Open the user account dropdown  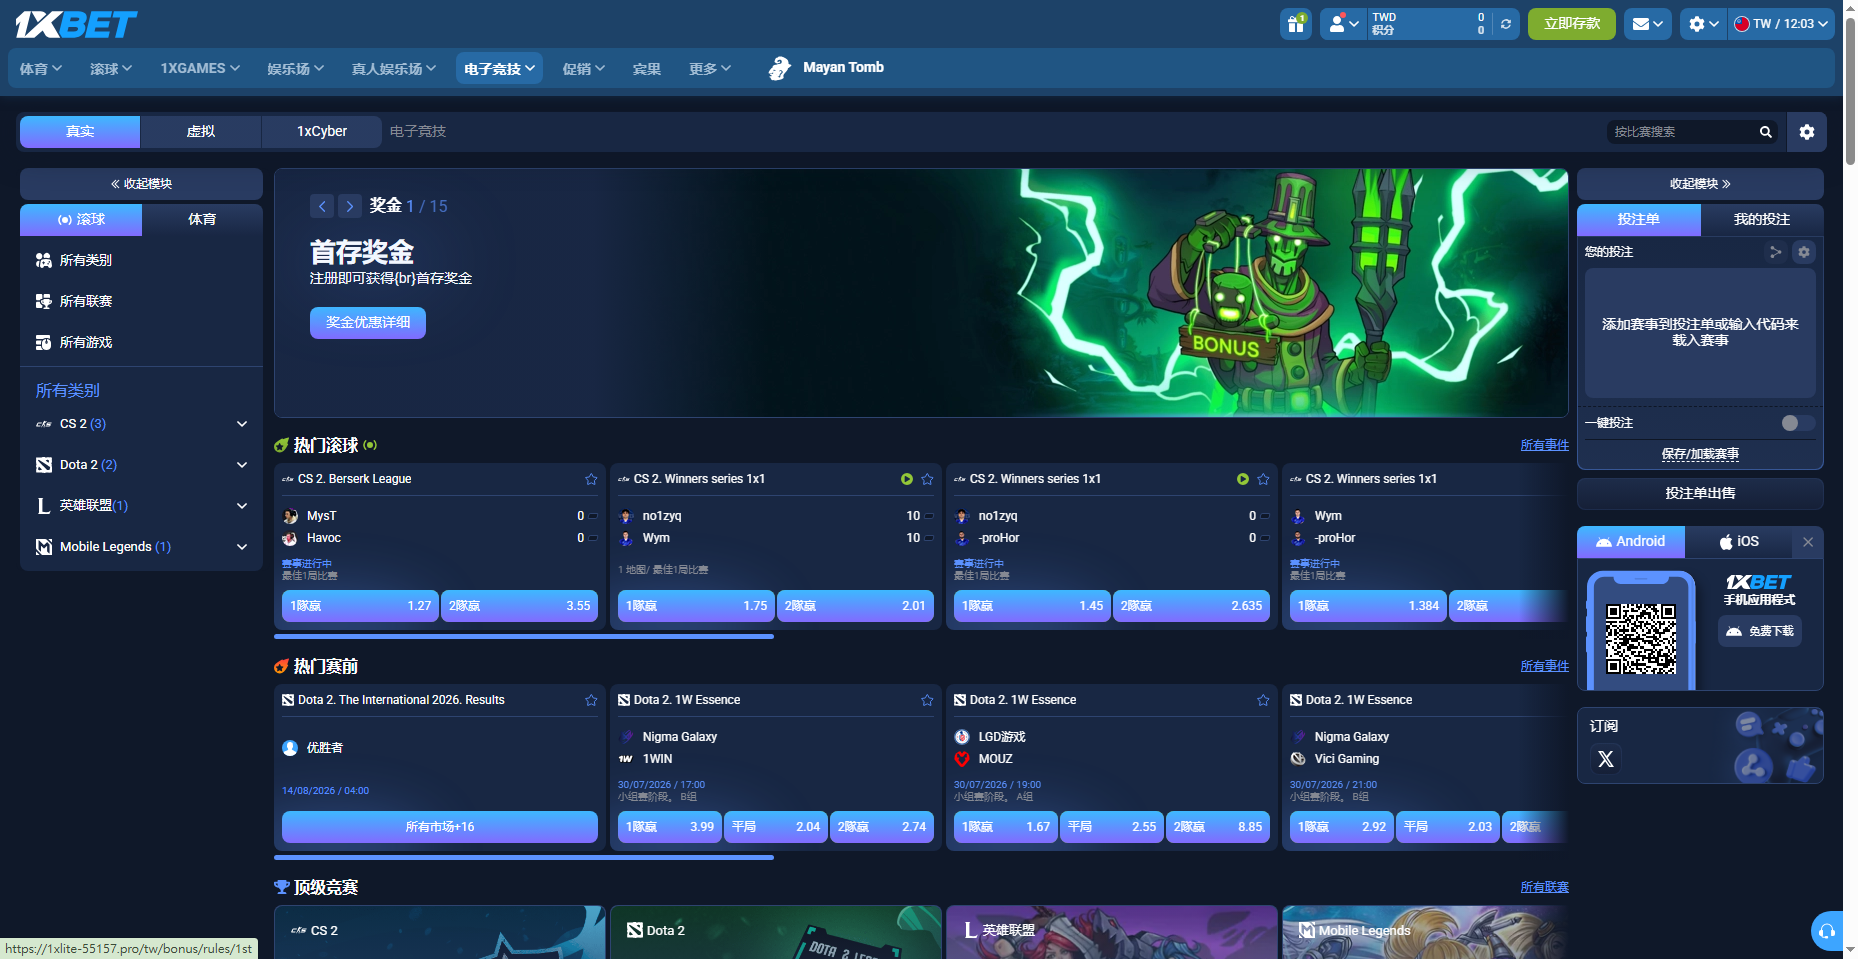tap(1343, 24)
